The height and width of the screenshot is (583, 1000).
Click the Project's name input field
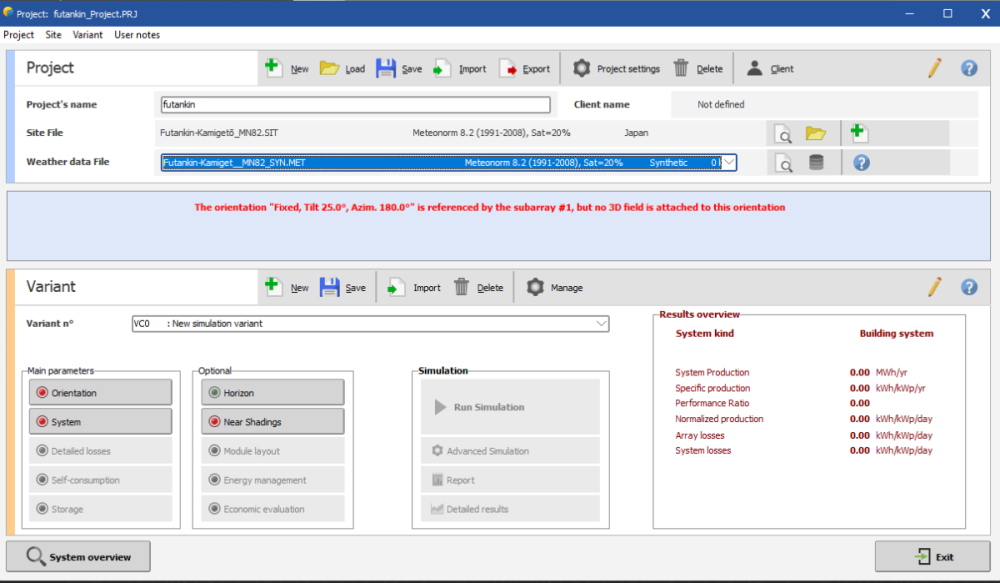click(355, 105)
